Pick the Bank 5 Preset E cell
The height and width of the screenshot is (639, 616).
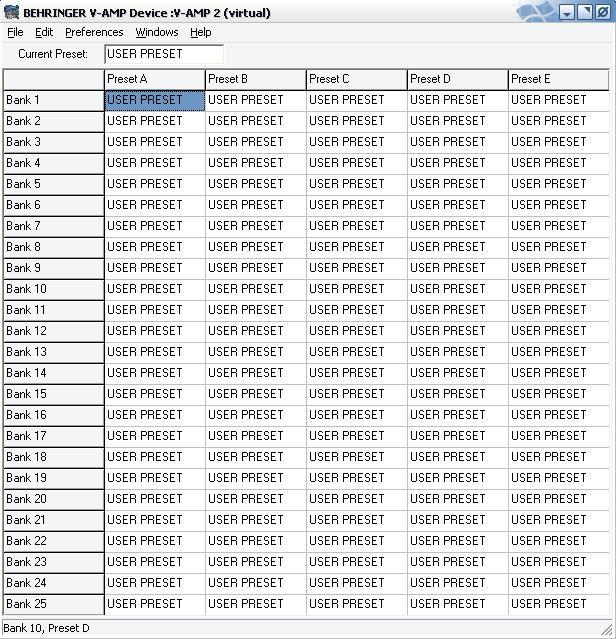558,184
